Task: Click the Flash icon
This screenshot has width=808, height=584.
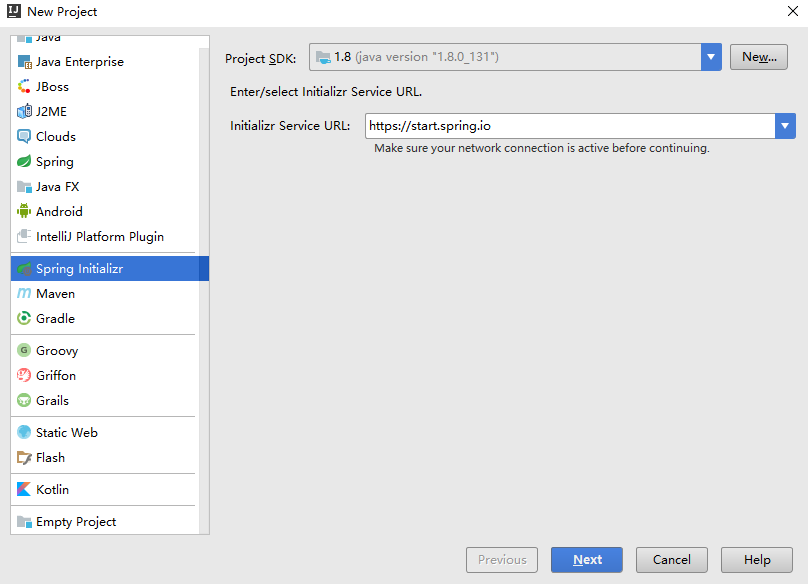Action: pyautogui.click(x=24, y=458)
